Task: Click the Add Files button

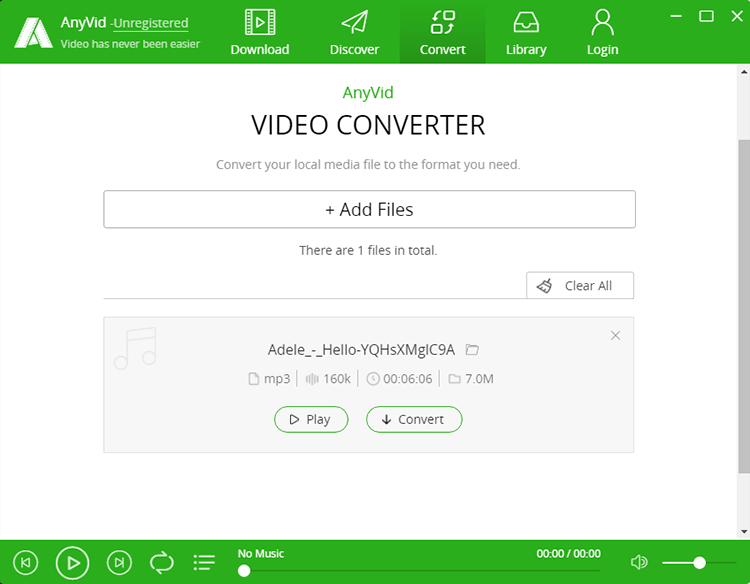Action: (369, 209)
